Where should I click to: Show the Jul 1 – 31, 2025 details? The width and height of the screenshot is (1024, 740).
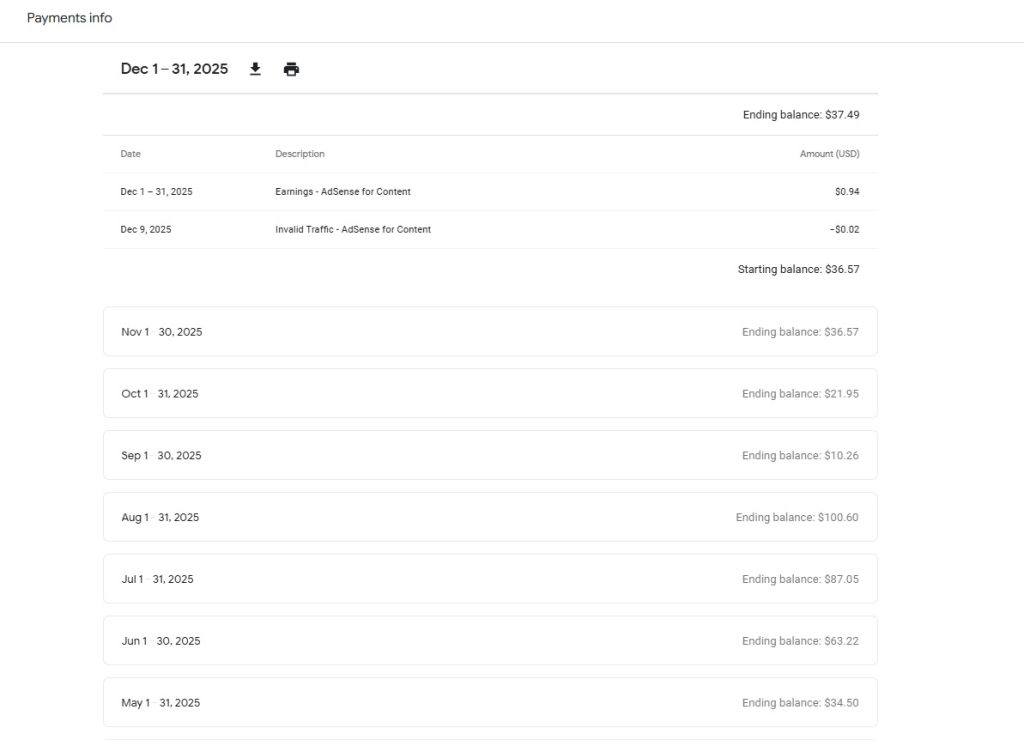click(490, 579)
